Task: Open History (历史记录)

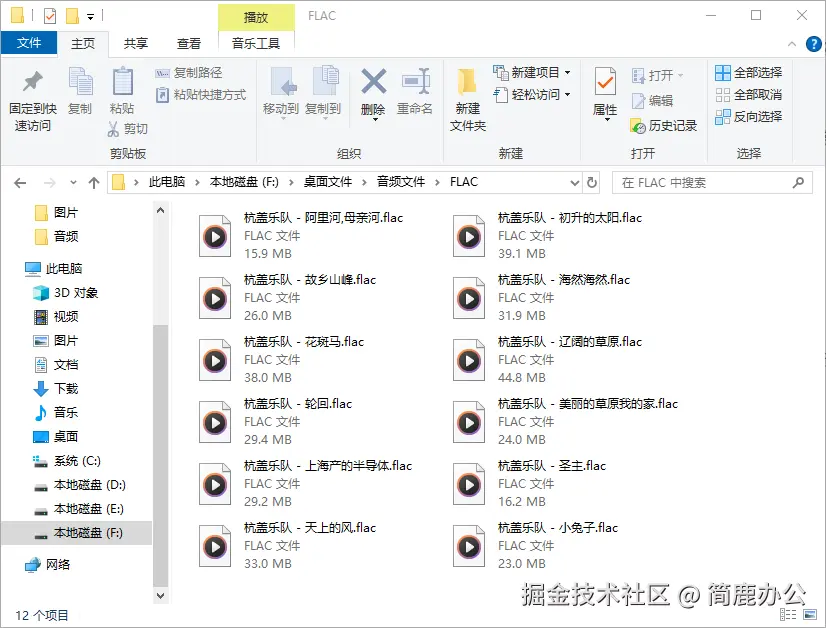Action: tap(664, 126)
